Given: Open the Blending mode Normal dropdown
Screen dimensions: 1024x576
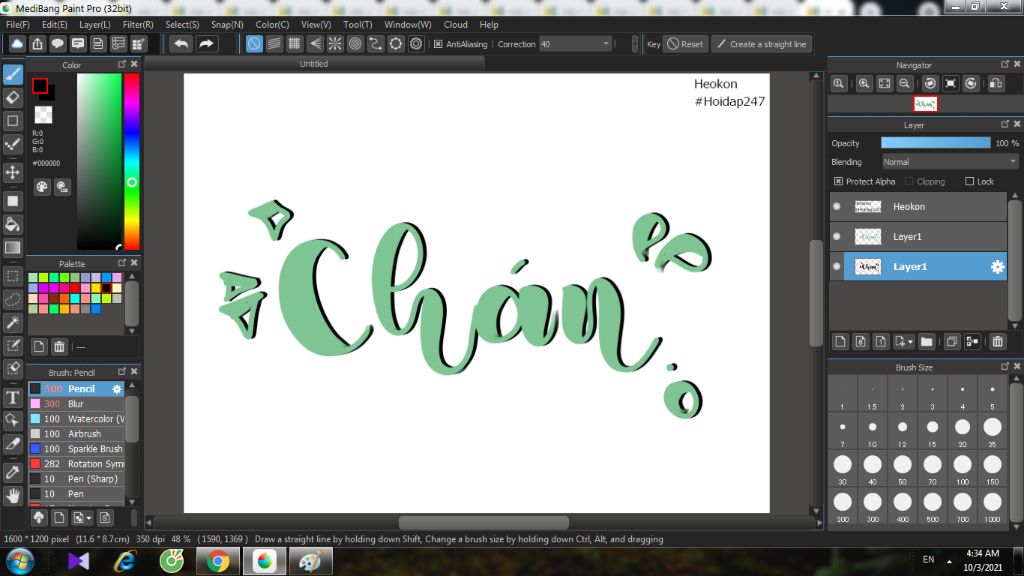Looking at the screenshot, I should [x=949, y=162].
